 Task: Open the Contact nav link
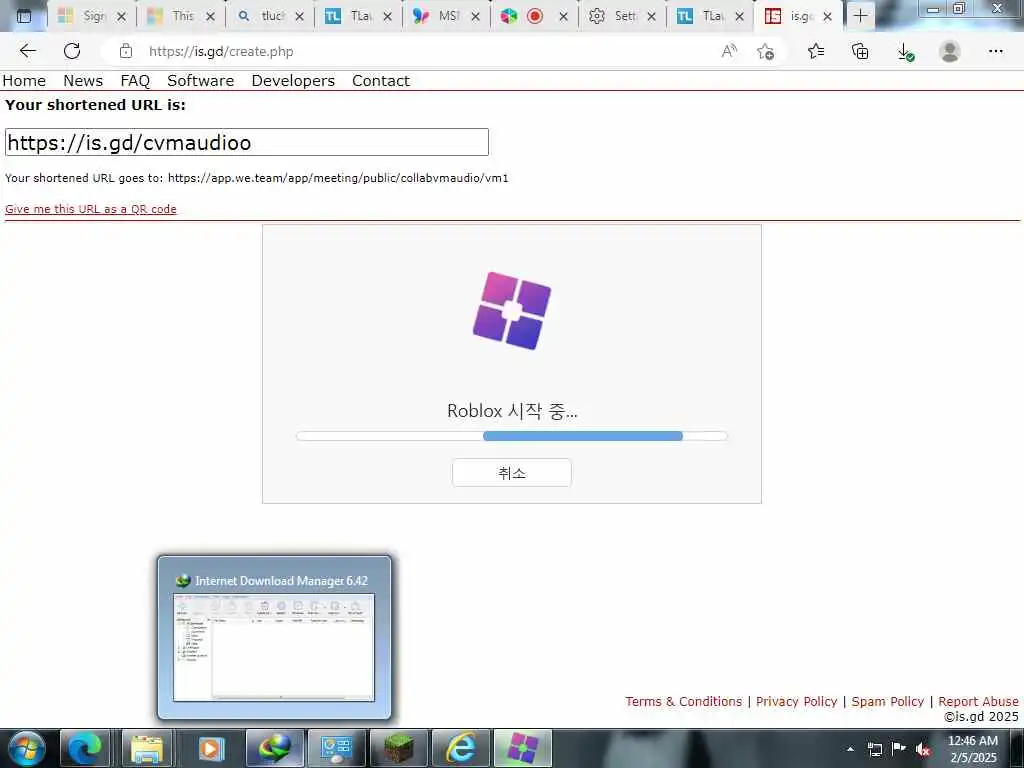point(381,80)
